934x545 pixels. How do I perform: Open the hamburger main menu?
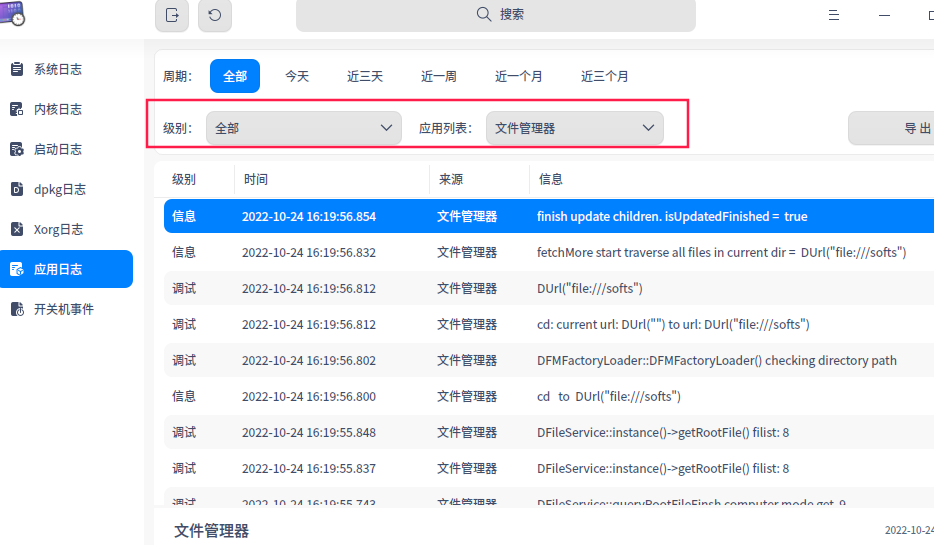pyautogui.click(x=834, y=15)
